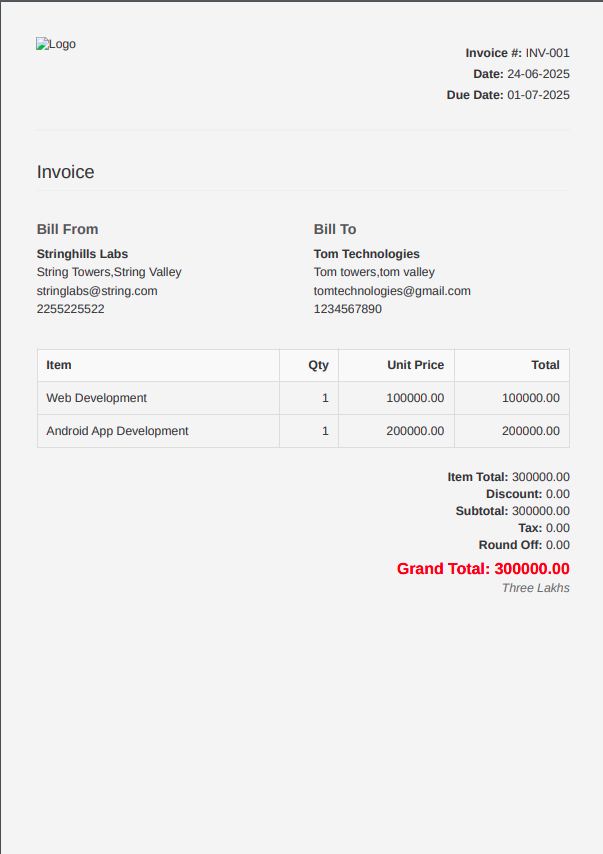Click the Qty column header
The image size is (603, 854).
tap(318, 365)
